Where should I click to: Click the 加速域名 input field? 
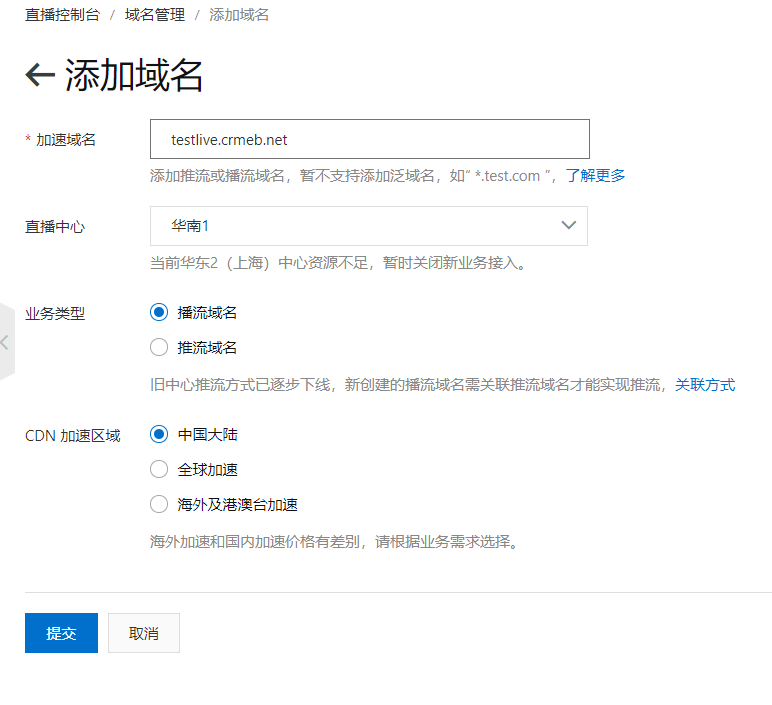370,139
